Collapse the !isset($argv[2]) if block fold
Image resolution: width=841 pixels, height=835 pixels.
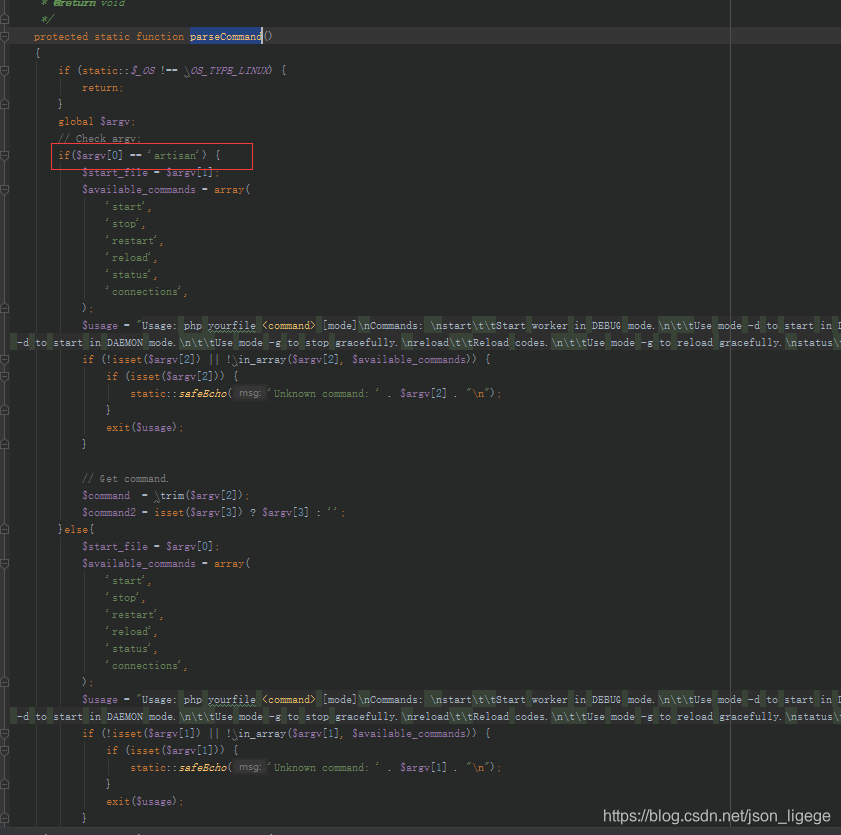[4, 360]
